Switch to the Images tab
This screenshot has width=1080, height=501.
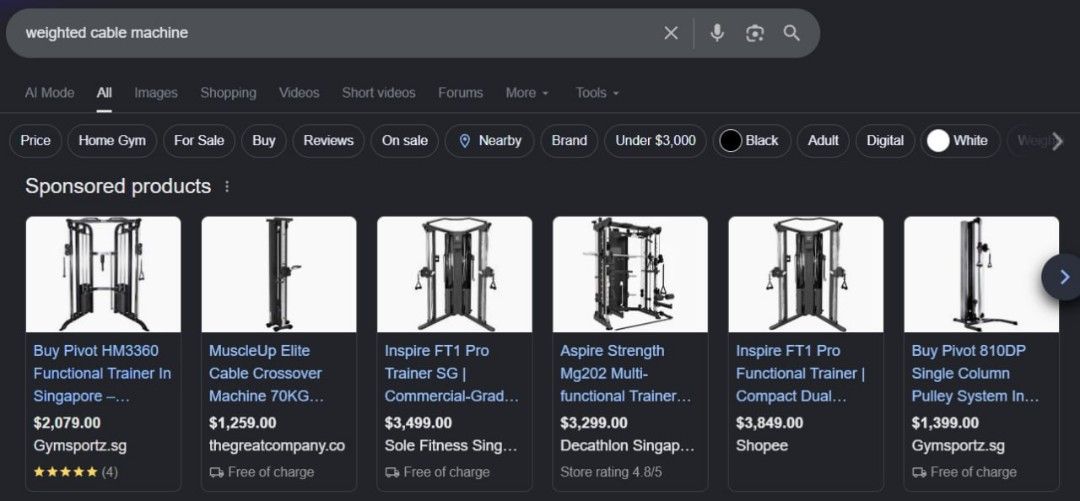tap(156, 93)
